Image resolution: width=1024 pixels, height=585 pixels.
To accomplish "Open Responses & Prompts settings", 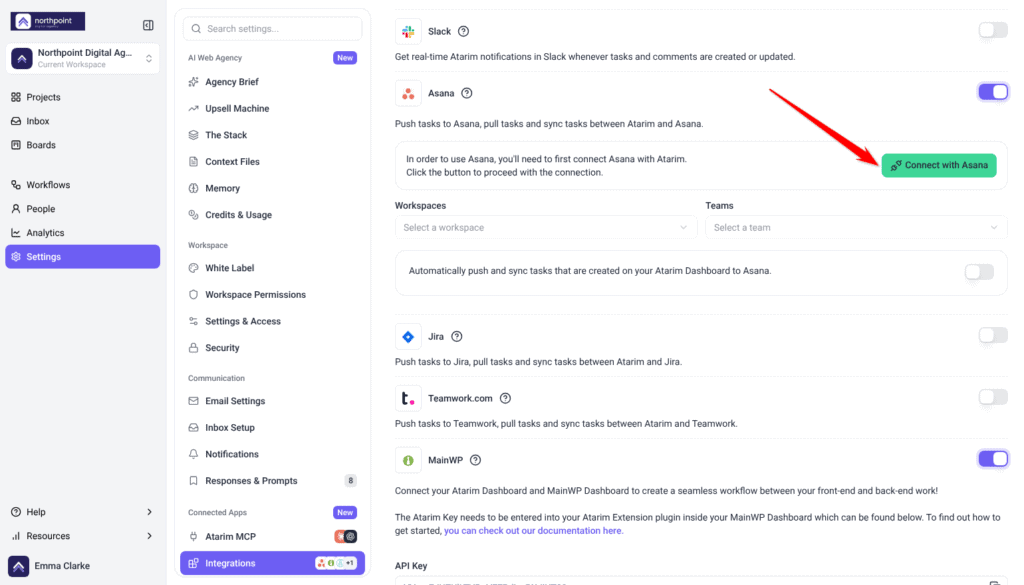I will coord(272,481).
